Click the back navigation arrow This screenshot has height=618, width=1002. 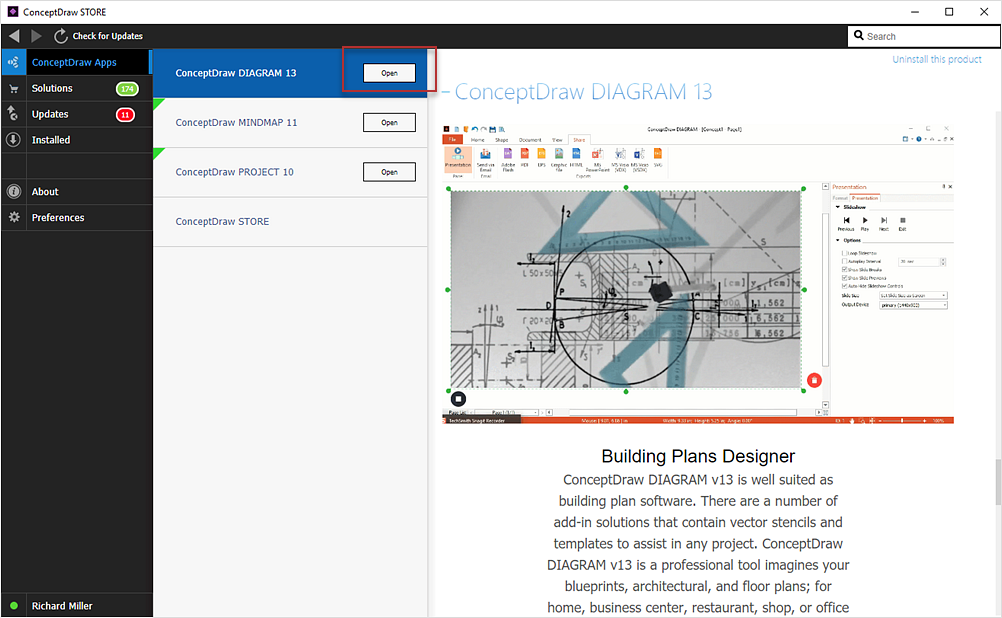point(14,36)
